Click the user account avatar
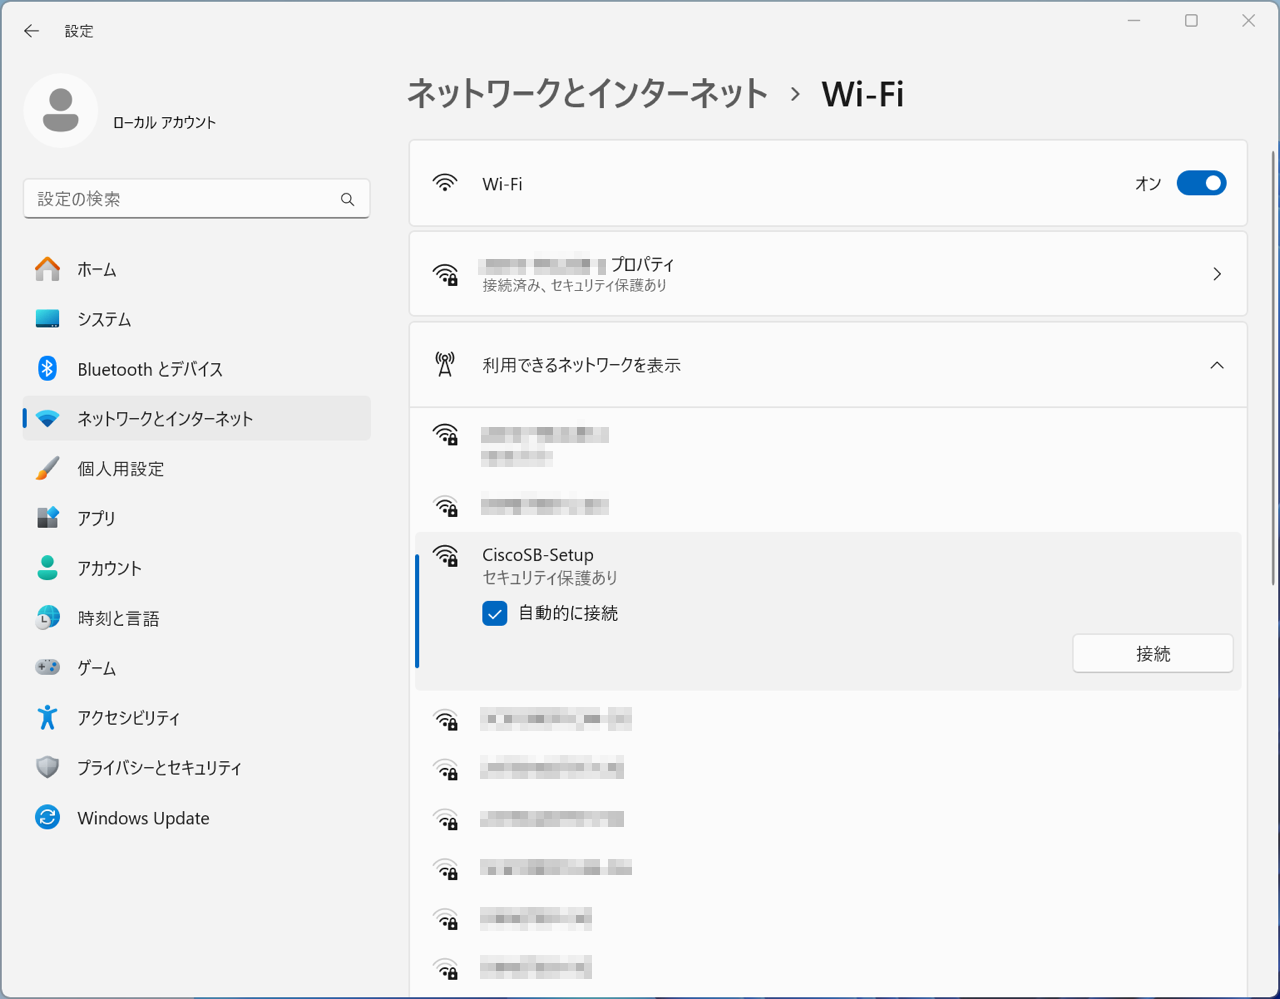This screenshot has height=999, width=1280. (61, 111)
